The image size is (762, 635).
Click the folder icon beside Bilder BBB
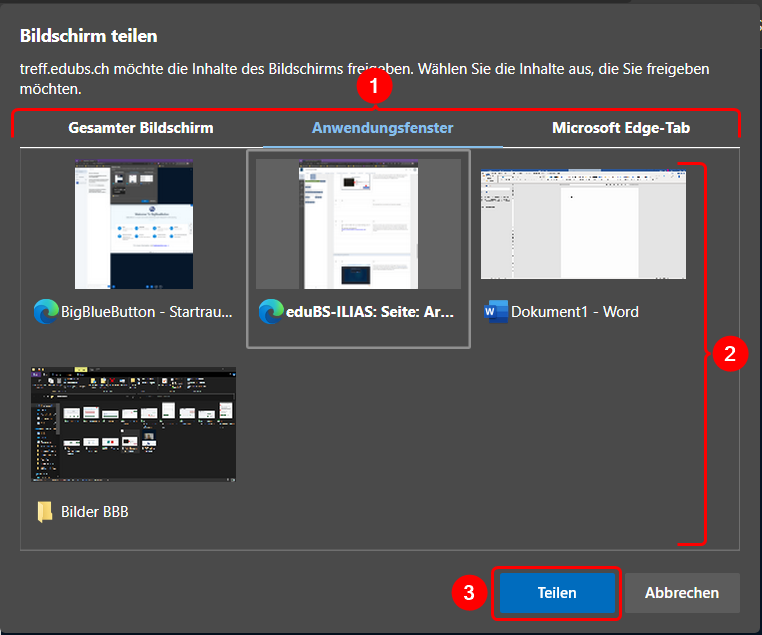(45, 512)
